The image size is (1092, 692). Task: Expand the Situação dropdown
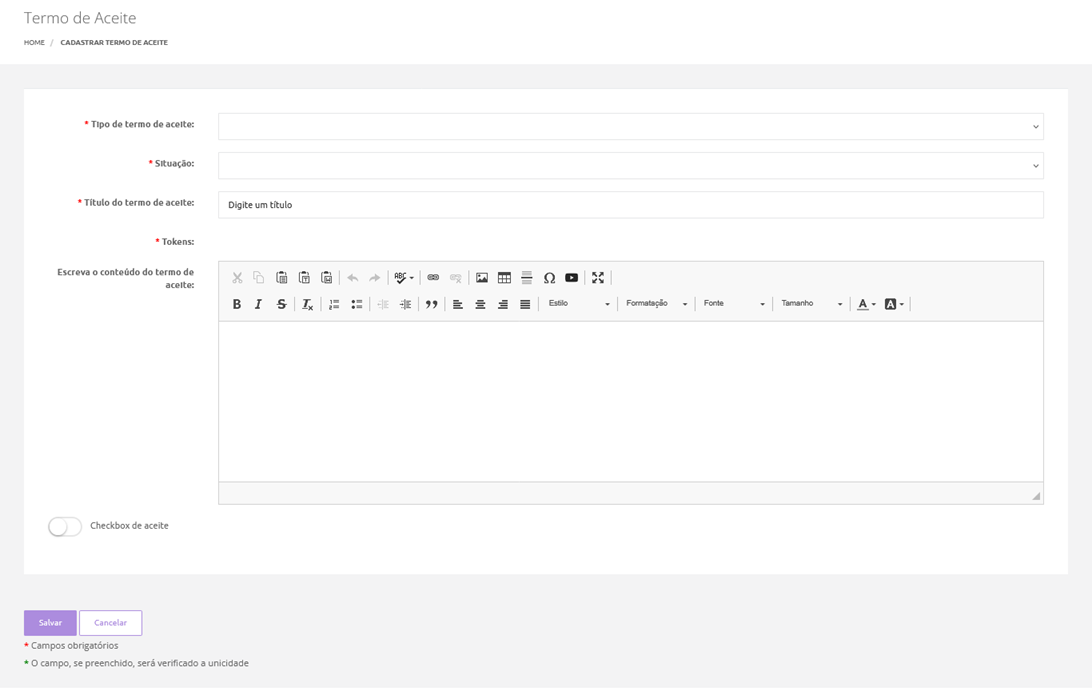pyautogui.click(x=631, y=166)
